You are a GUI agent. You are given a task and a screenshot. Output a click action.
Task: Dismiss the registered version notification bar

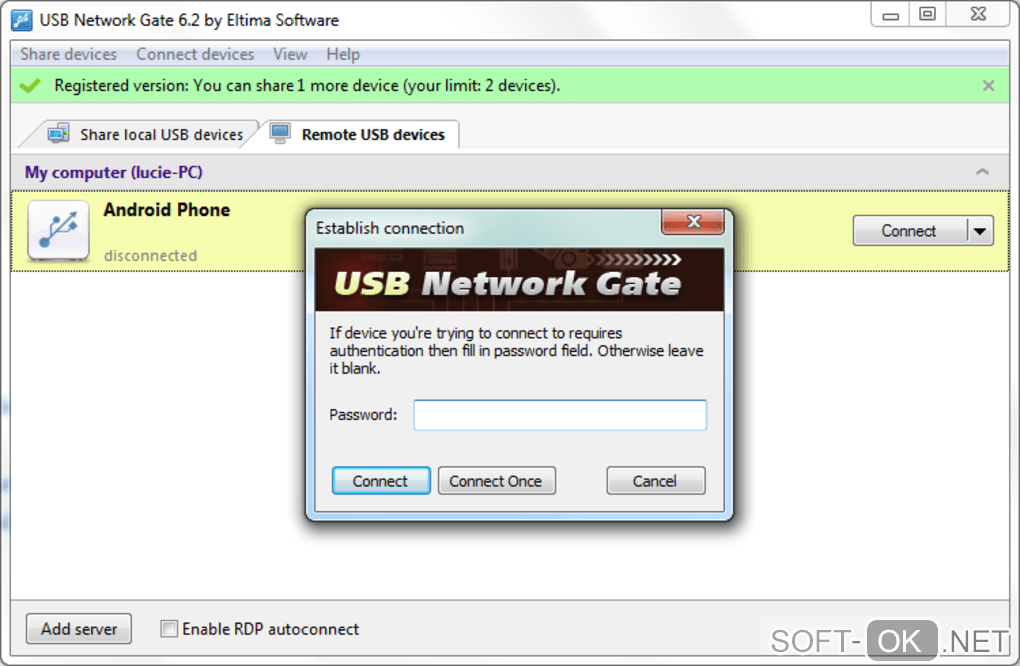point(988,86)
